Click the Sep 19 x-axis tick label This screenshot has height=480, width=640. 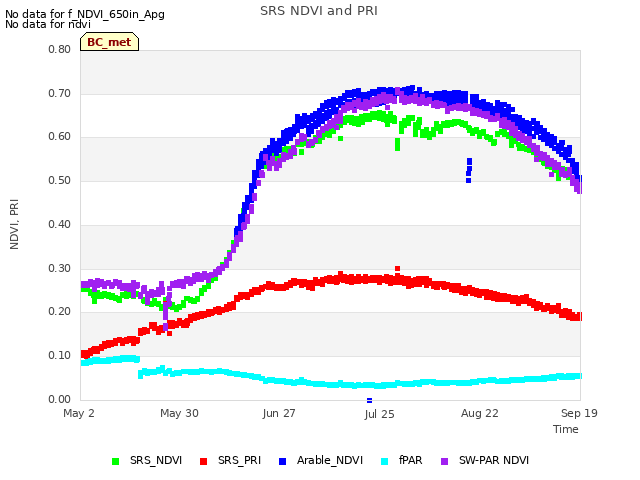579,413
